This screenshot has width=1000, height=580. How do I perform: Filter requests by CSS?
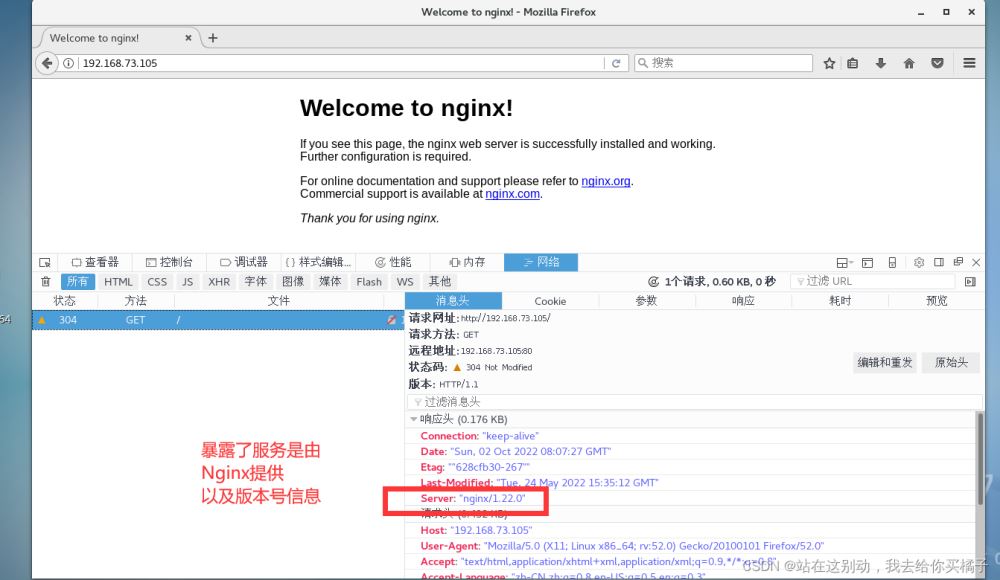[x=157, y=281]
